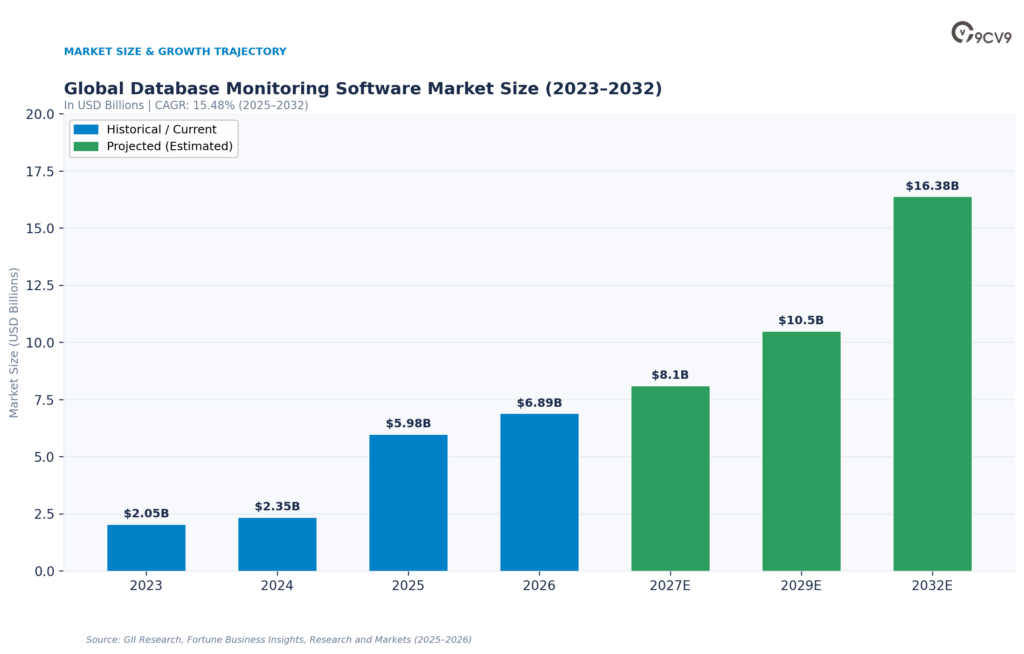Click the 10.0 y-axis tick label
The height and width of the screenshot is (654, 1024).
40,343
